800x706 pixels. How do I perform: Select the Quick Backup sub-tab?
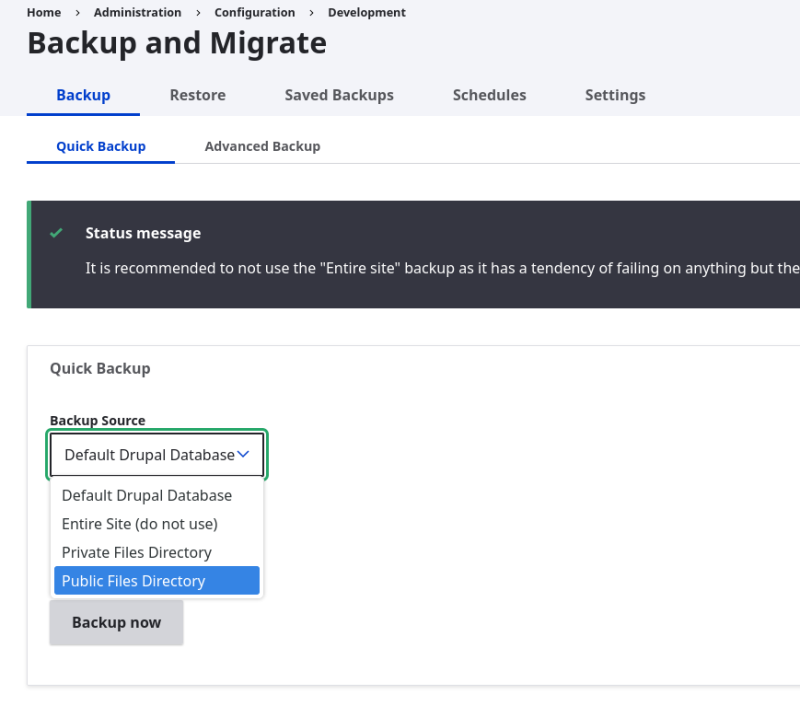coord(101,146)
